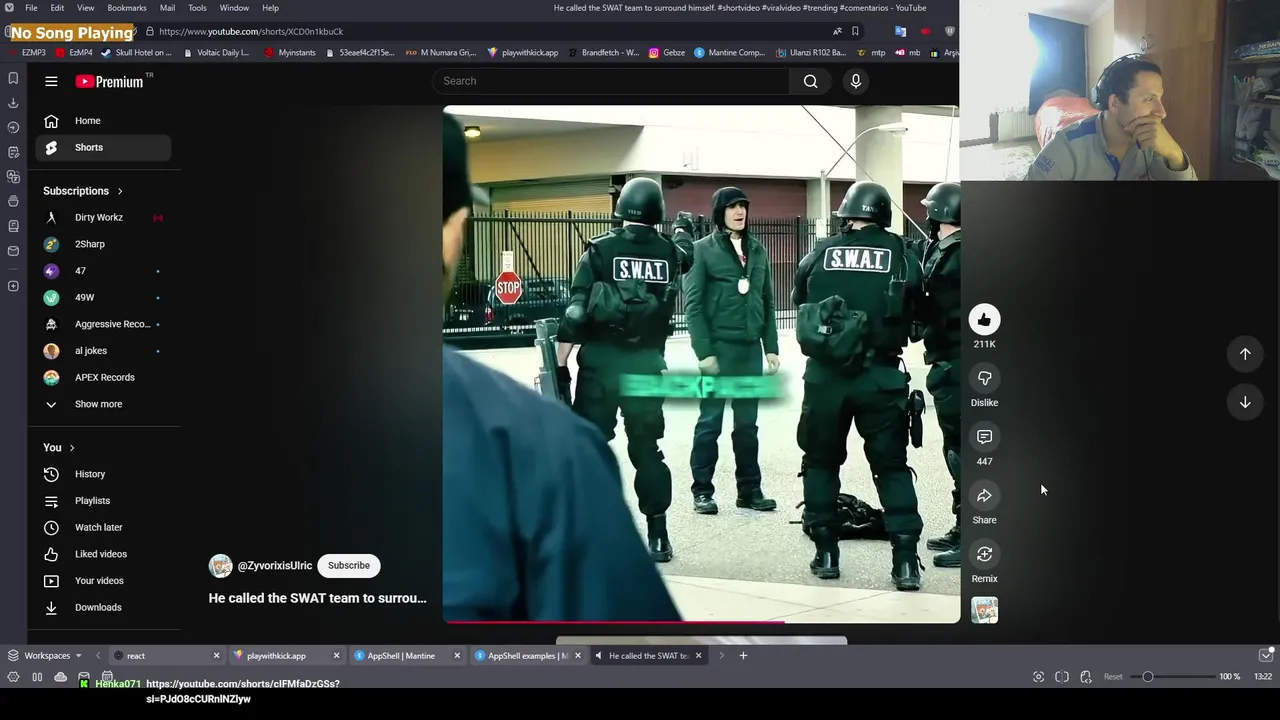The width and height of the screenshot is (1280, 720).
Task: Switch to the react tab
Action: tap(165, 656)
